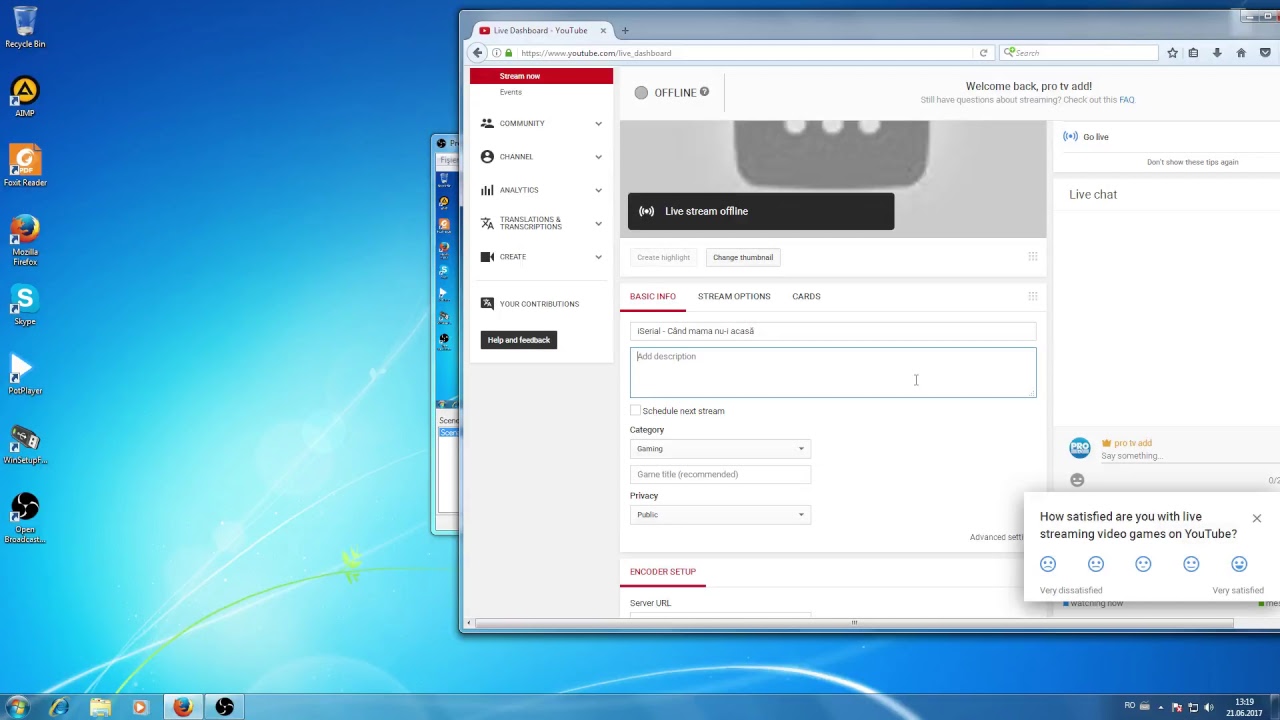The height and width of the screenshot is (720, 1280).
Task: Click the volume icon in system tray
Action: [x=1209, y=707]
